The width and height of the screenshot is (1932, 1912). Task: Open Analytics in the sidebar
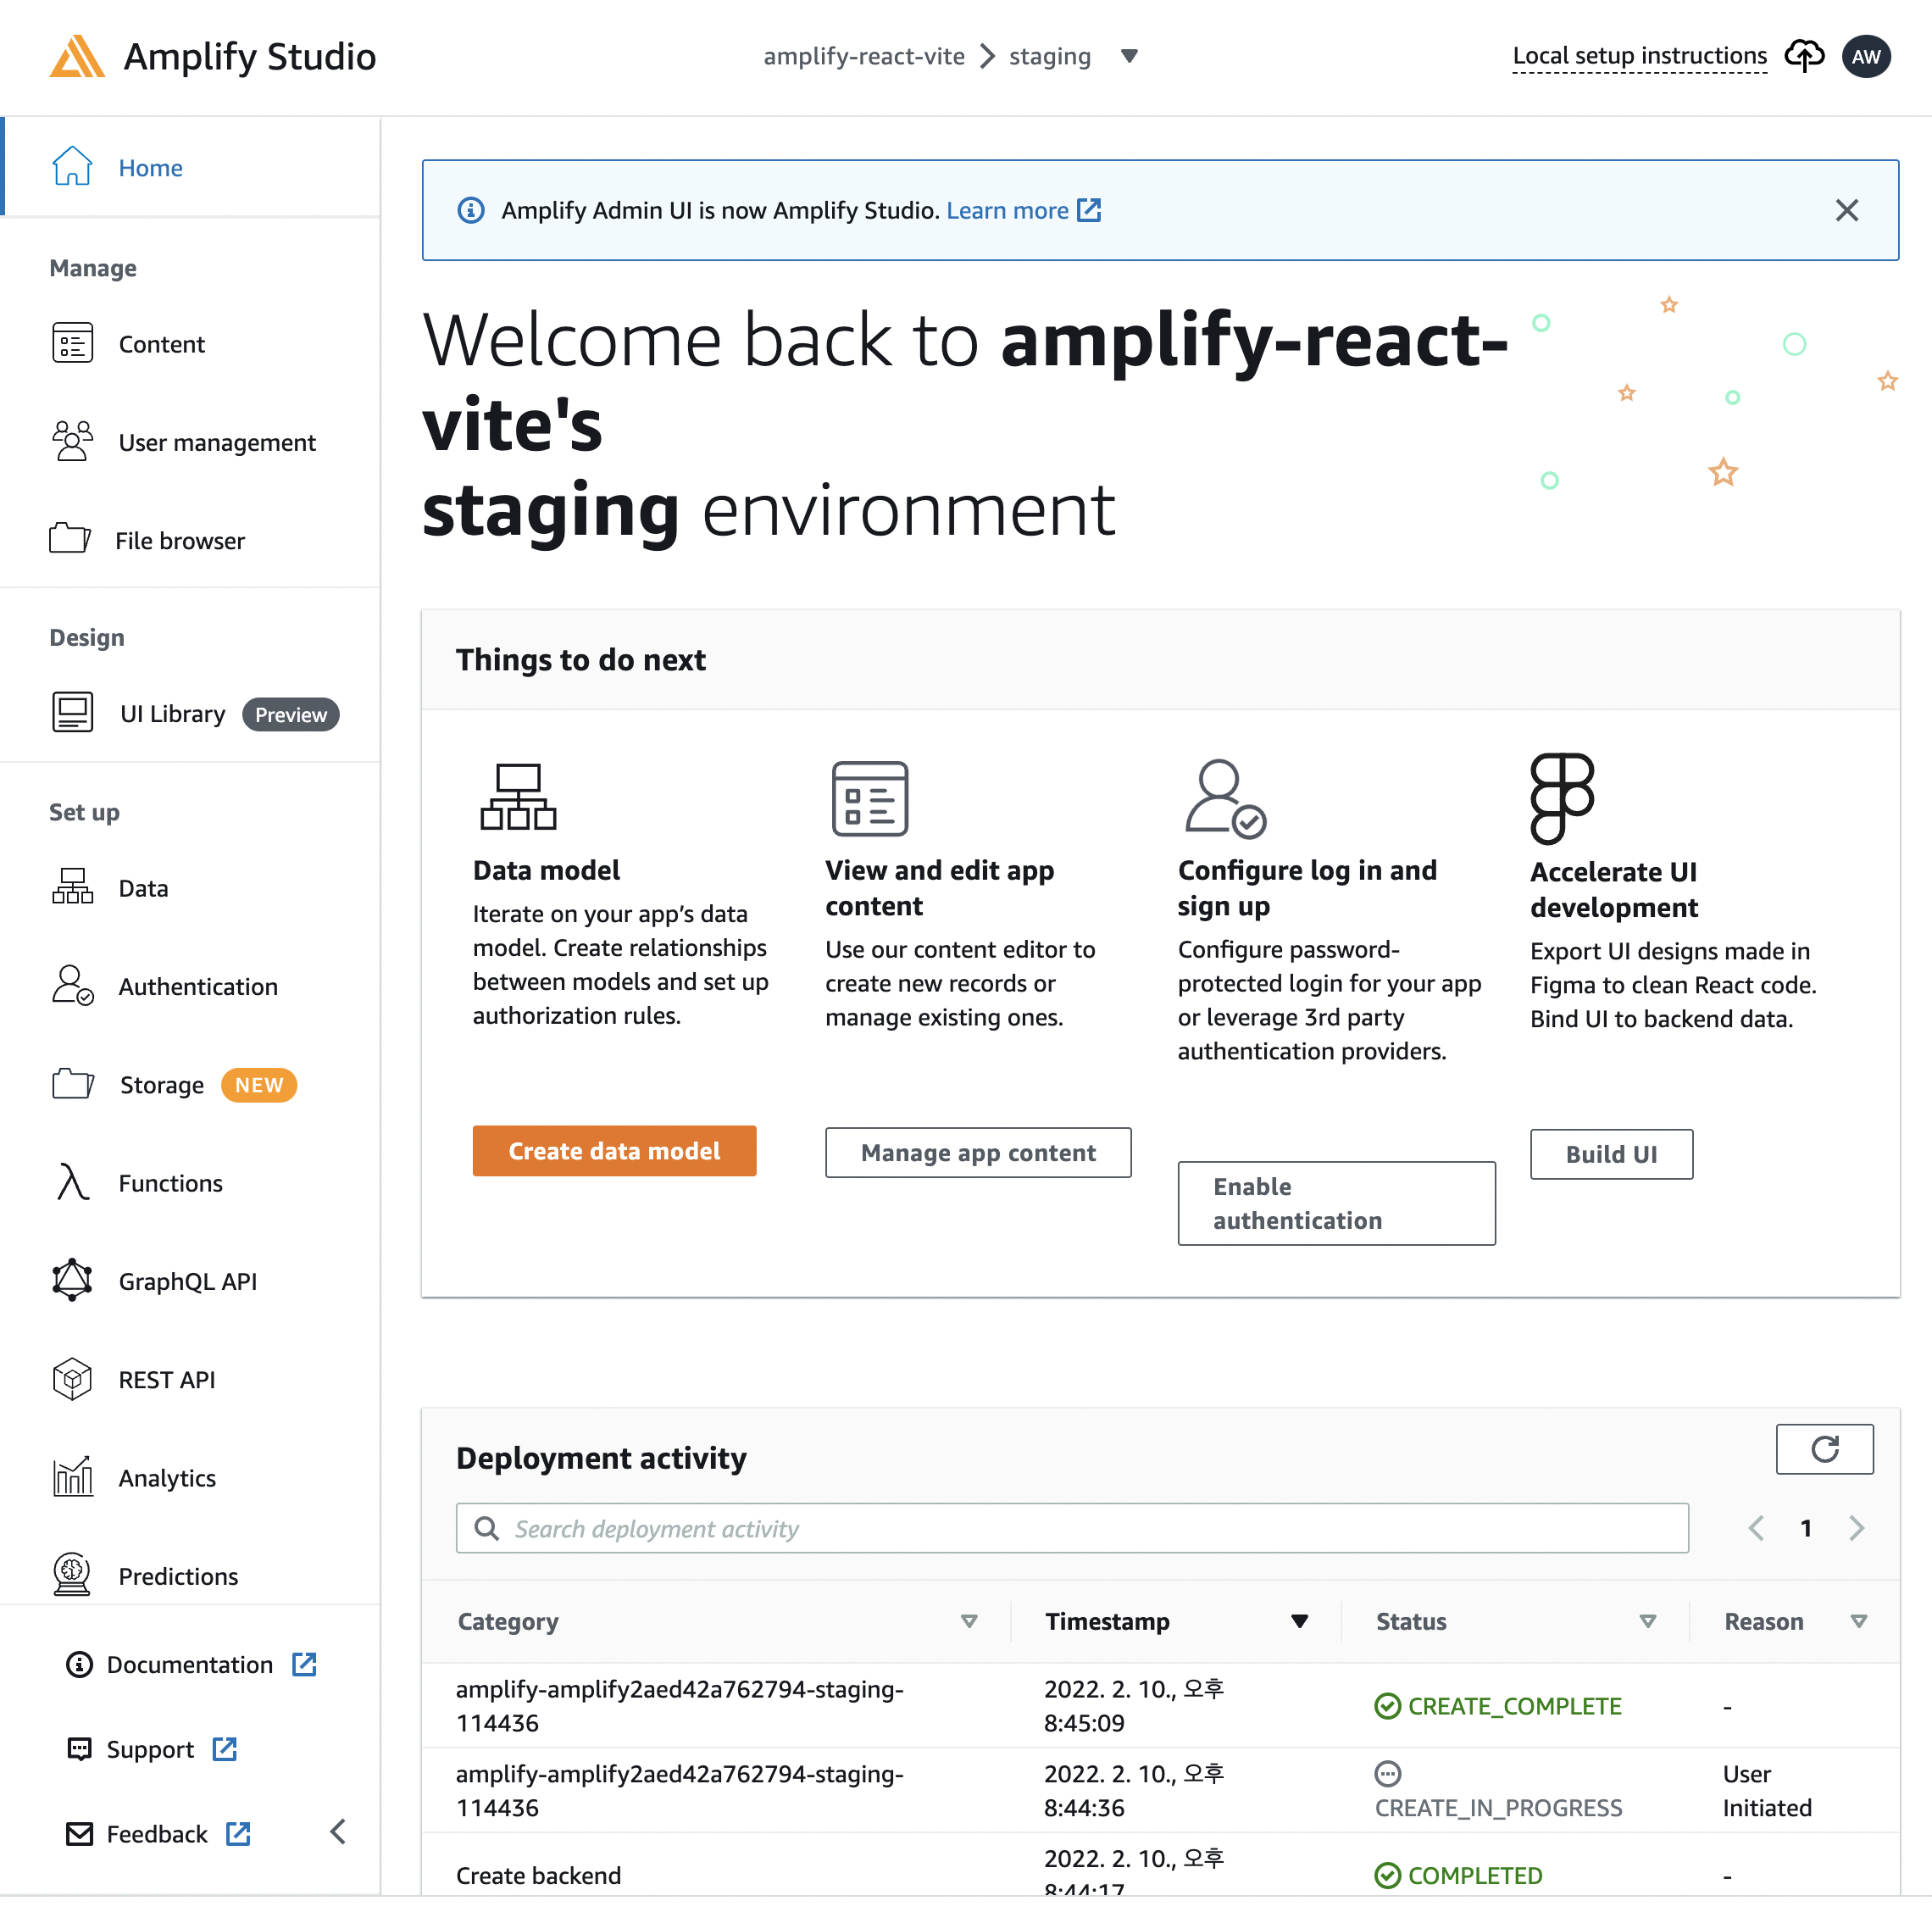pyautogui.click(x=167, y=1478)
